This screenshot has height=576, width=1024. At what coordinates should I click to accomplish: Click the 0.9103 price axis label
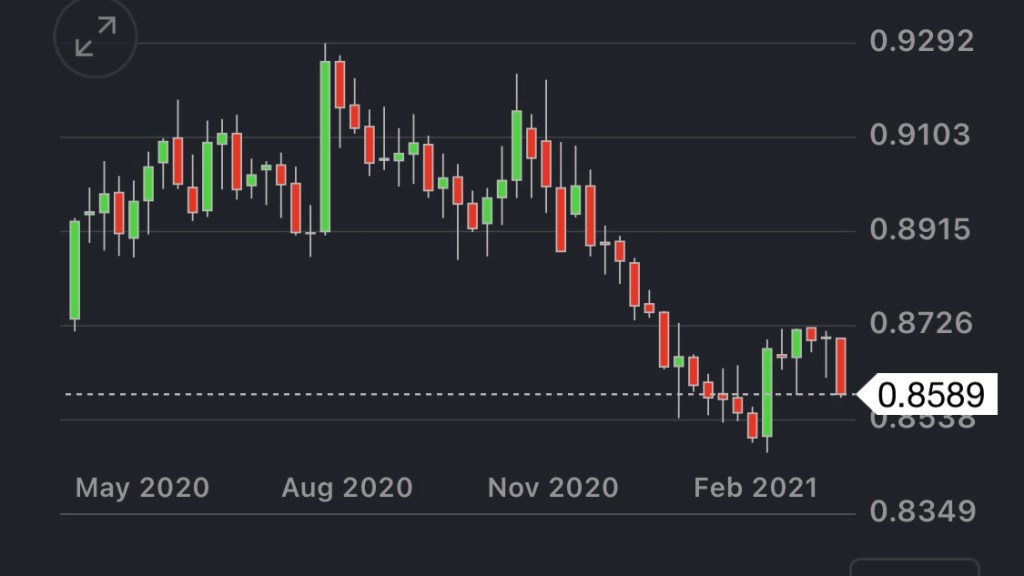coord(920,135)
